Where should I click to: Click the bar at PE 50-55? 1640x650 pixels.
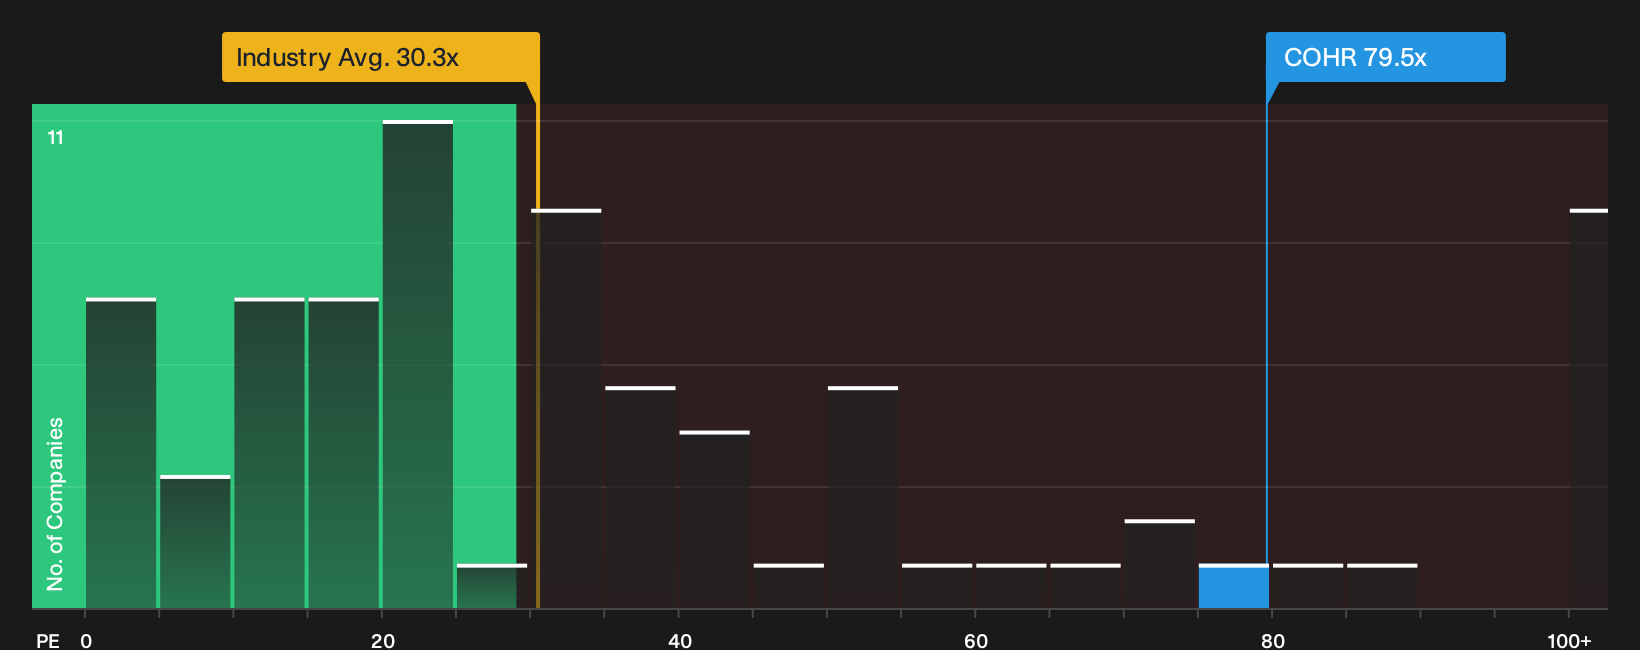(863, 497)
